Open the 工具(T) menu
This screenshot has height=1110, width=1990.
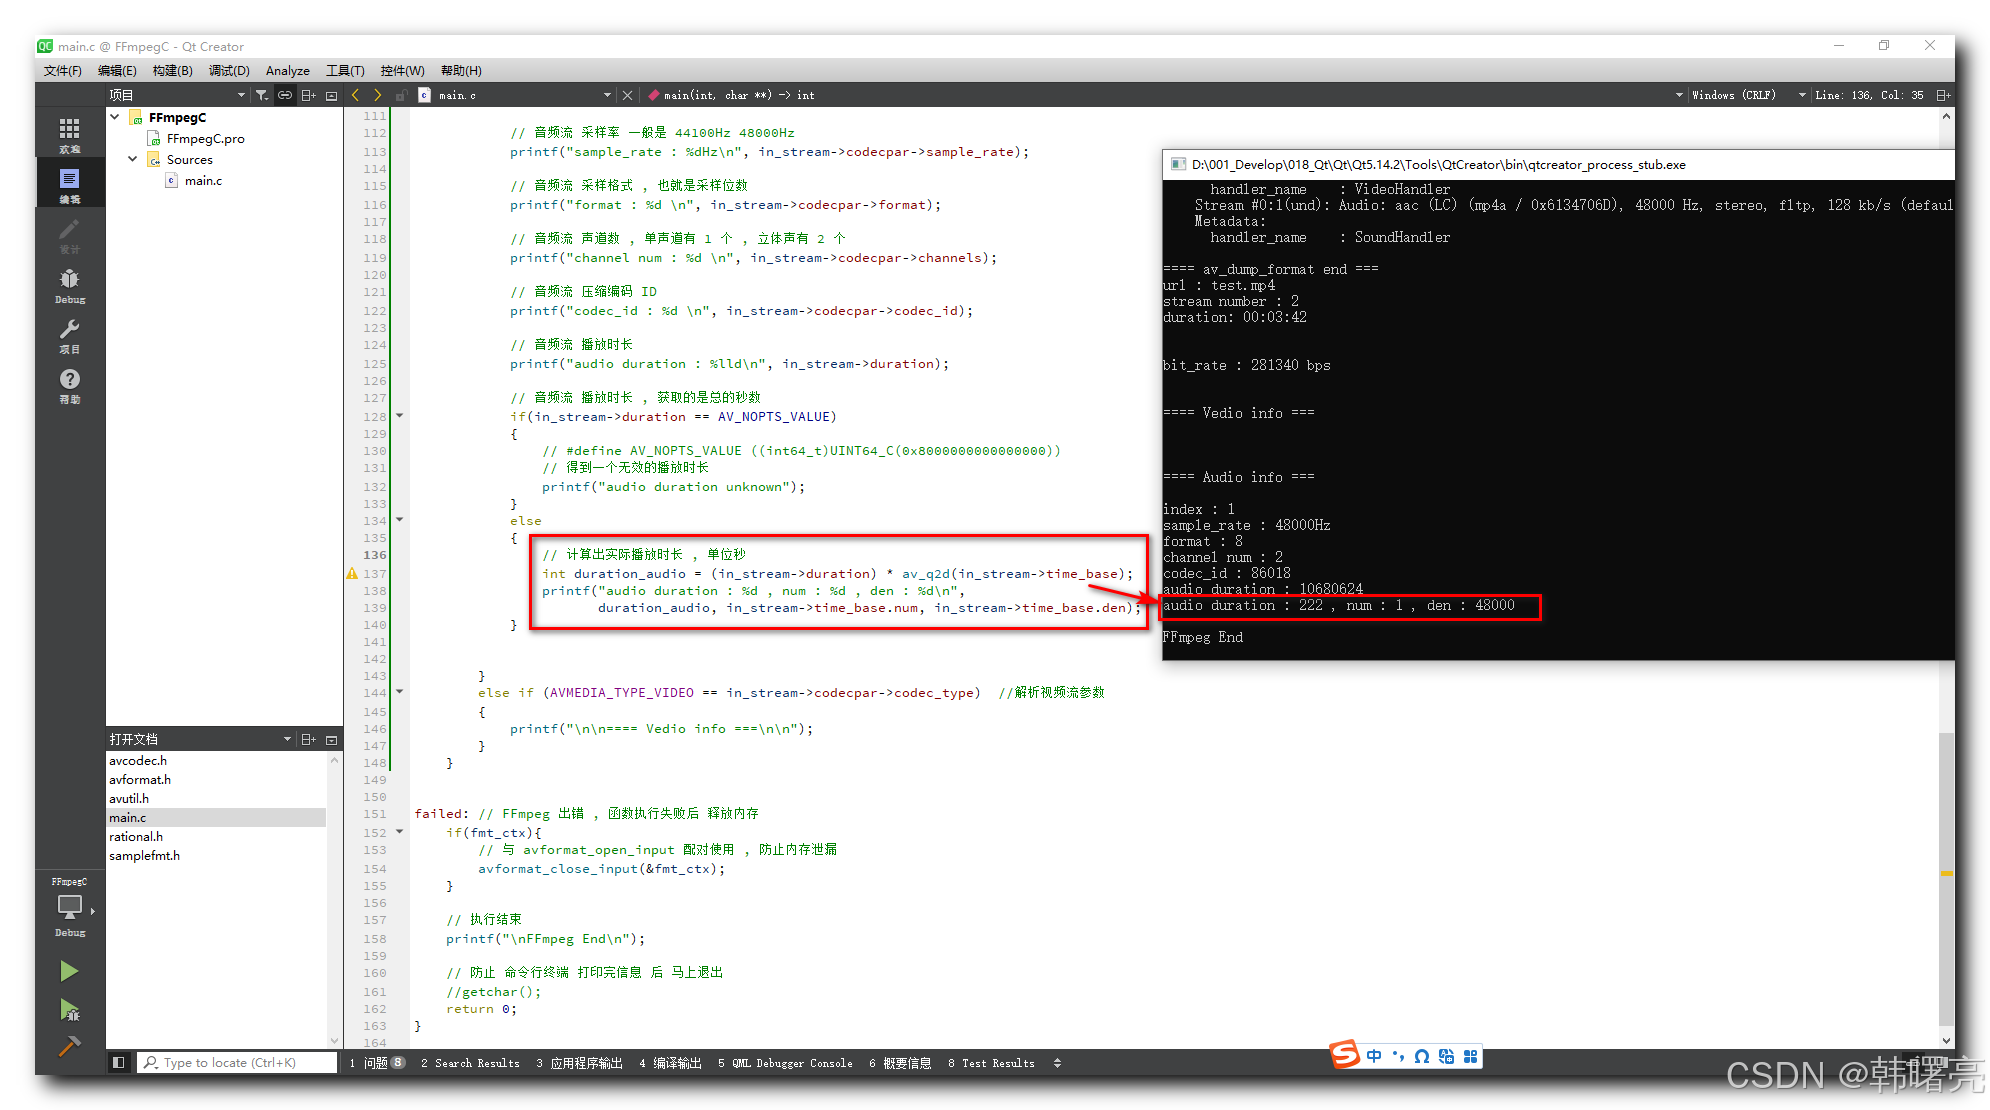[345, 71]
